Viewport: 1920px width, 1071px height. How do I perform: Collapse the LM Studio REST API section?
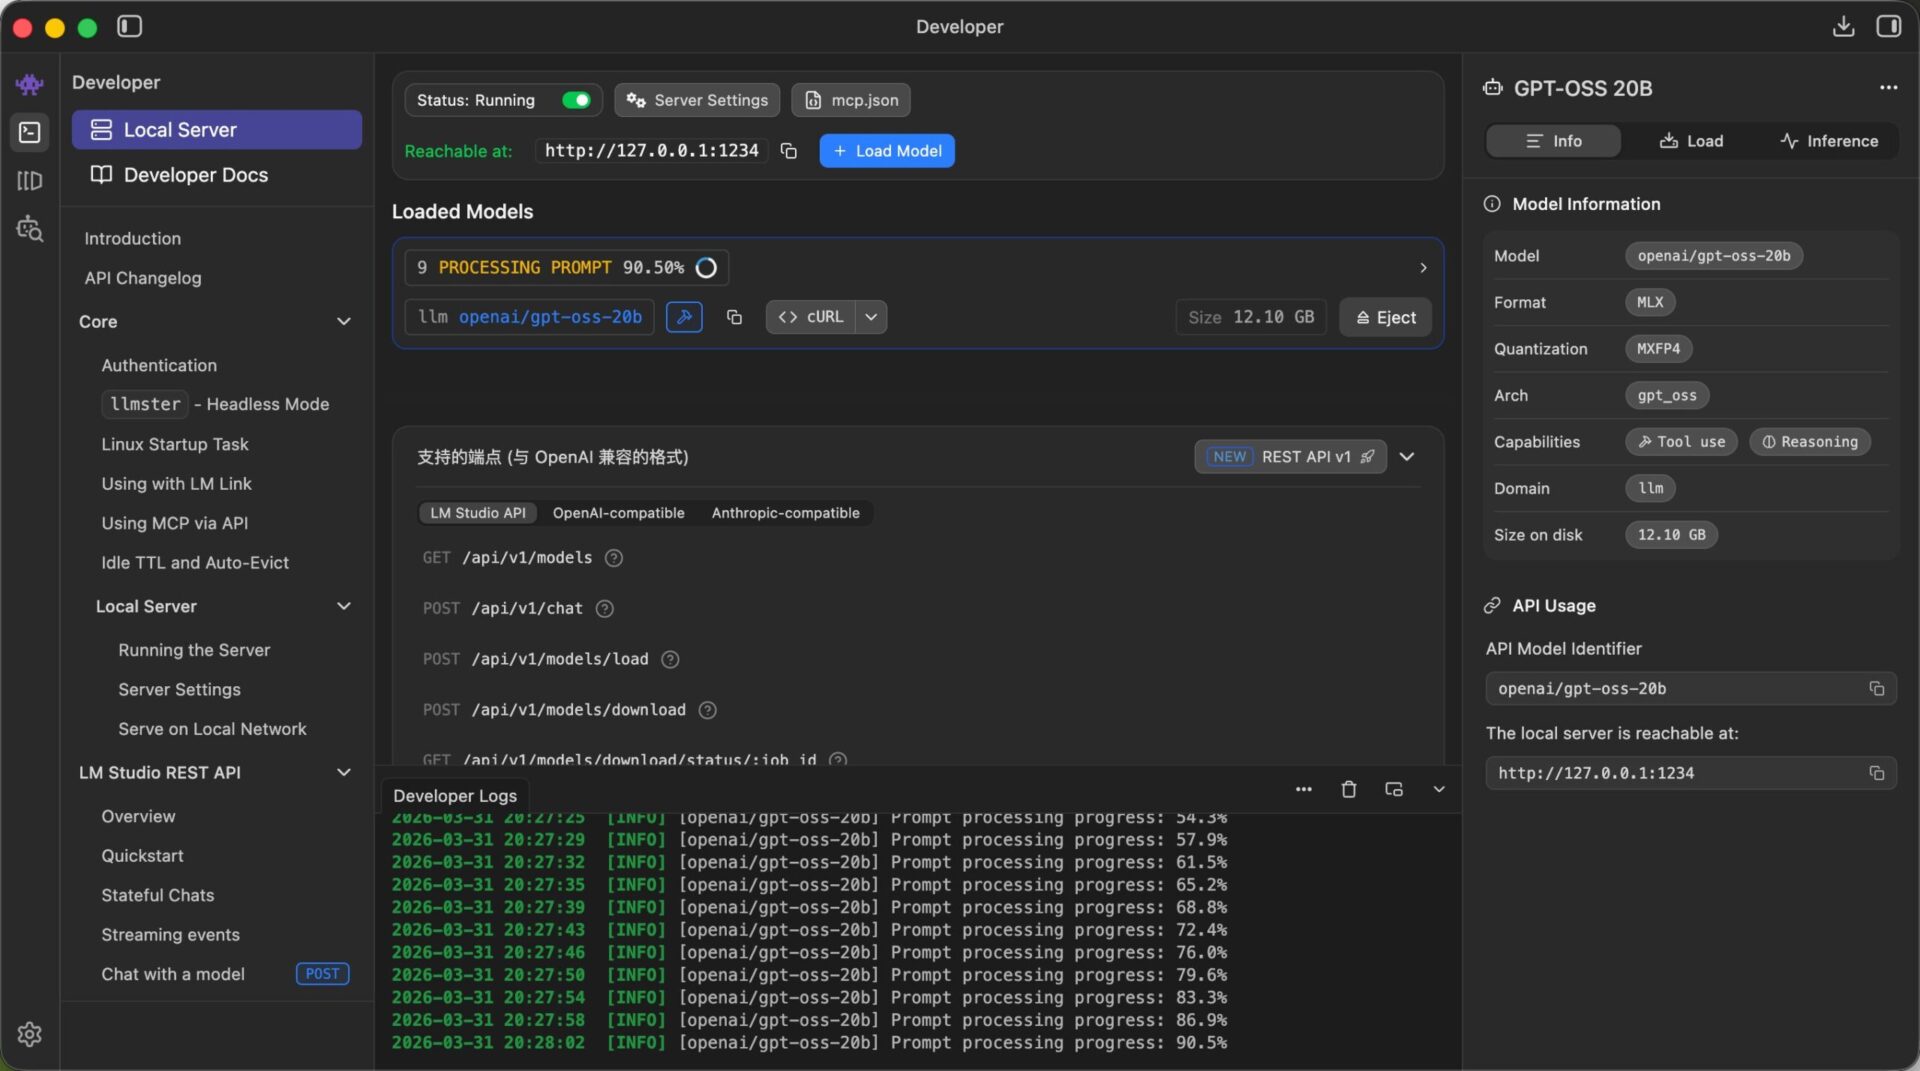(343, 773)
